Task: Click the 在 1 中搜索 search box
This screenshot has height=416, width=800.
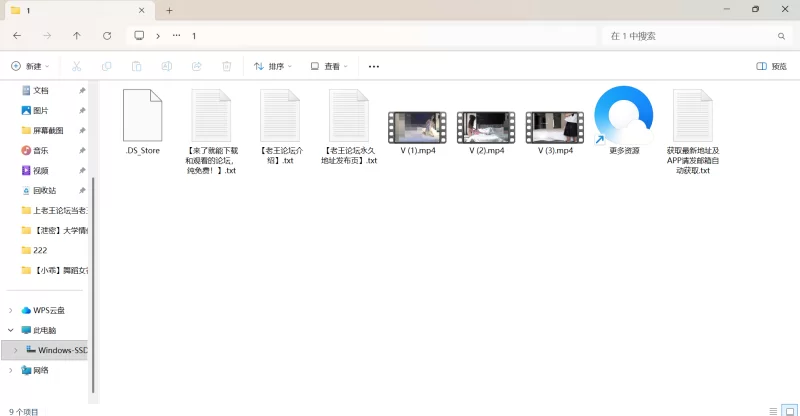Action: (690, 35)
